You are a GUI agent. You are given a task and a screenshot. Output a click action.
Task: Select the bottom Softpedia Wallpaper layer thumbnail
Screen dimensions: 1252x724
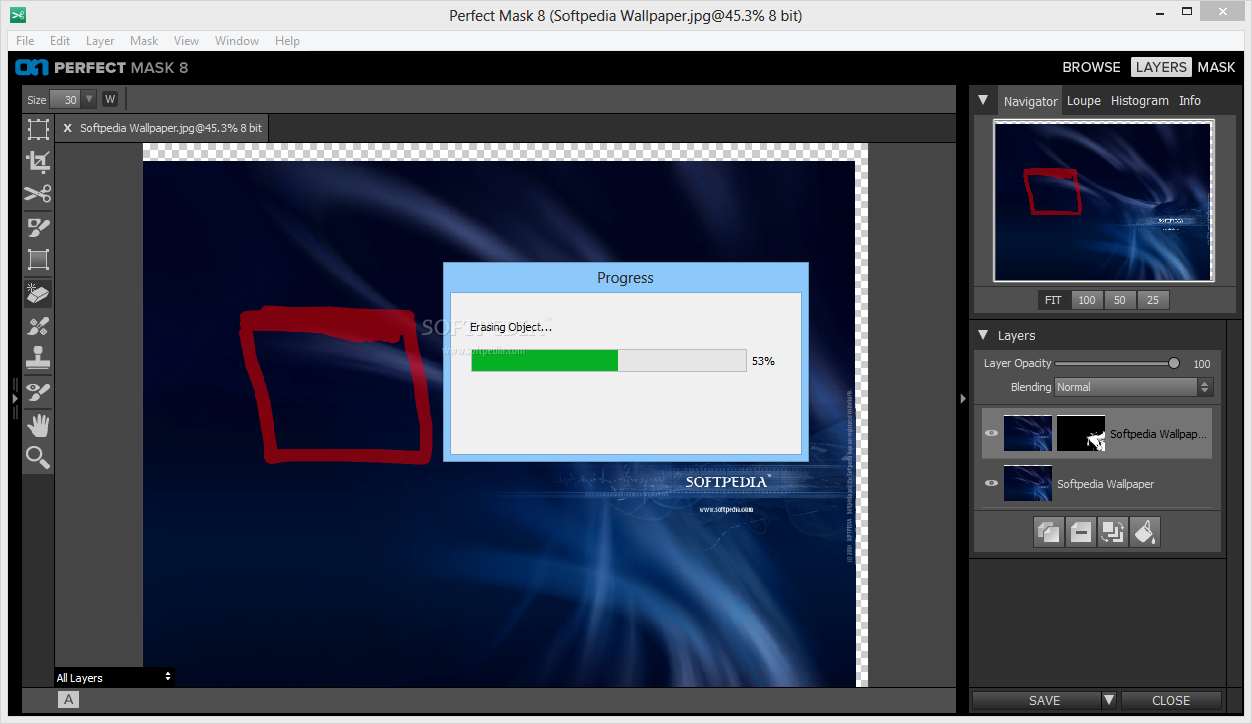1028,483
